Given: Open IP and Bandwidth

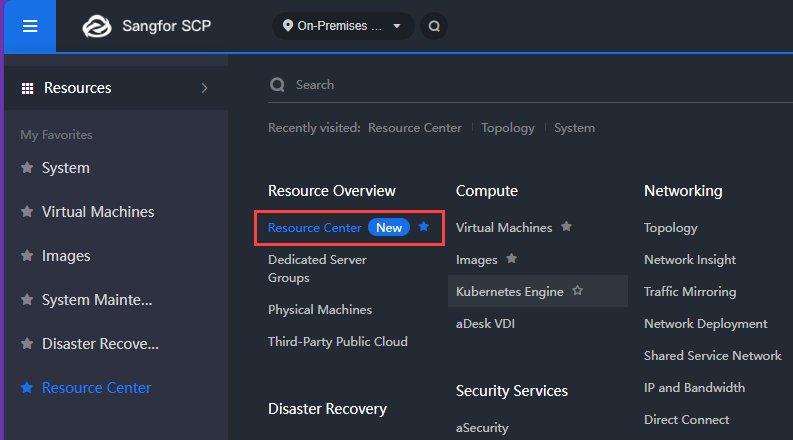Looking at the screenshot, I should (694, 387).
